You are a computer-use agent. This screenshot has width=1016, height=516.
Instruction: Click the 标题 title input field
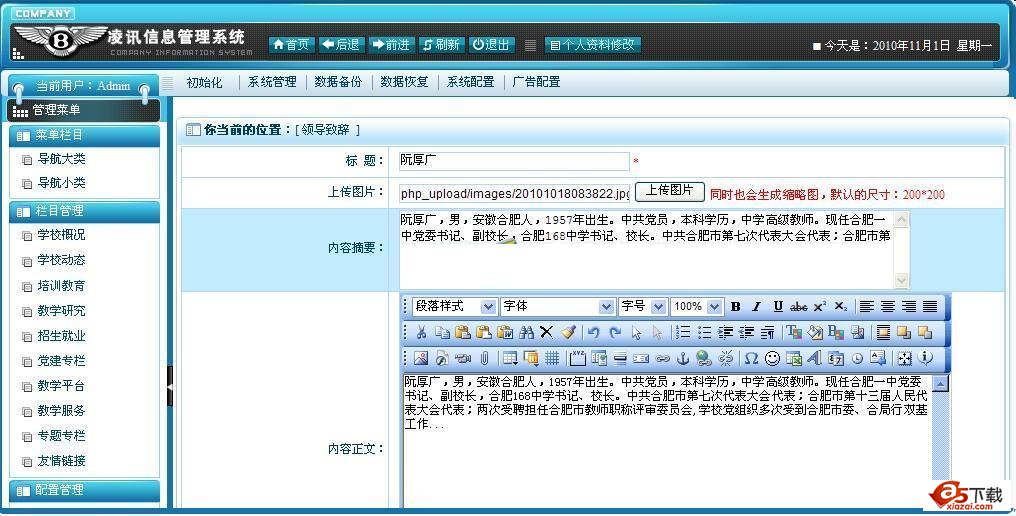coord(514,161)
